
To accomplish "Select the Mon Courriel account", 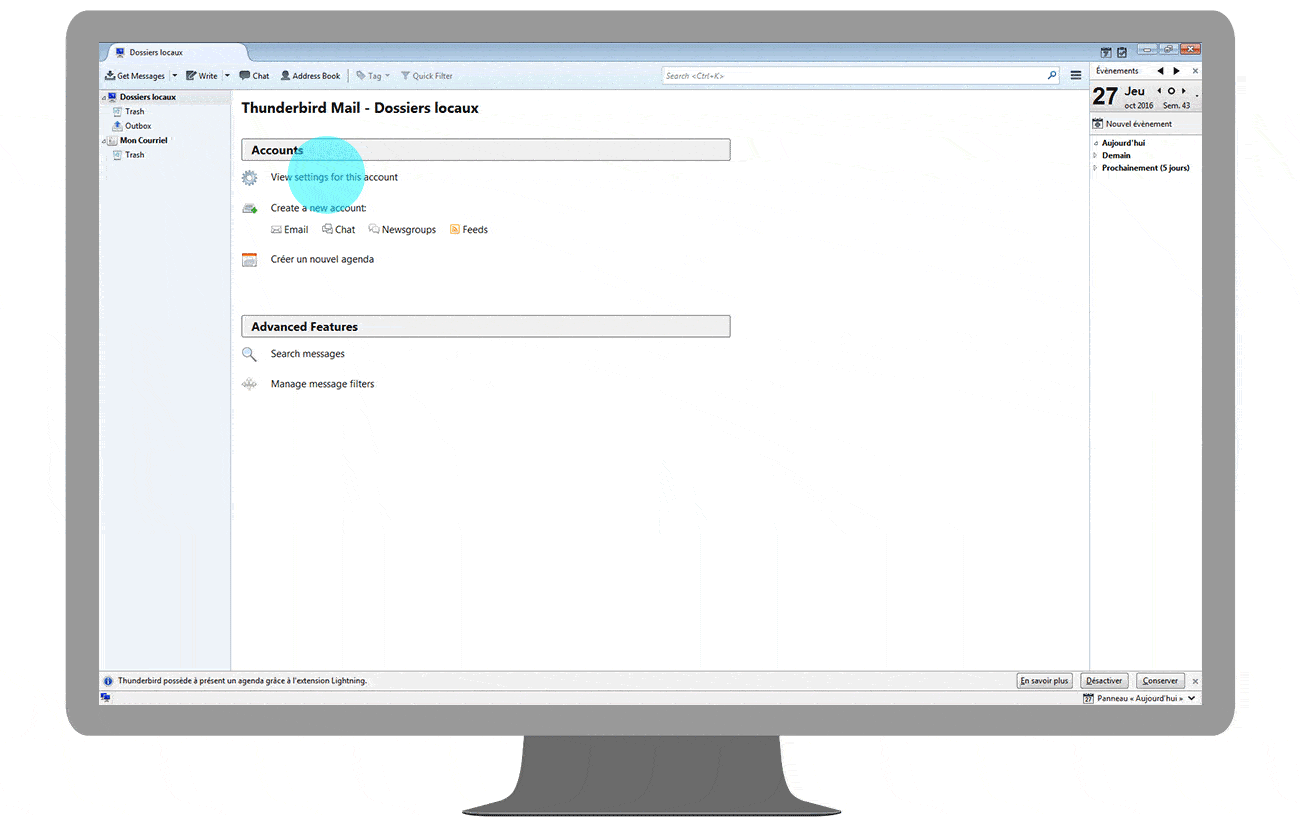I will pos(144,141).
